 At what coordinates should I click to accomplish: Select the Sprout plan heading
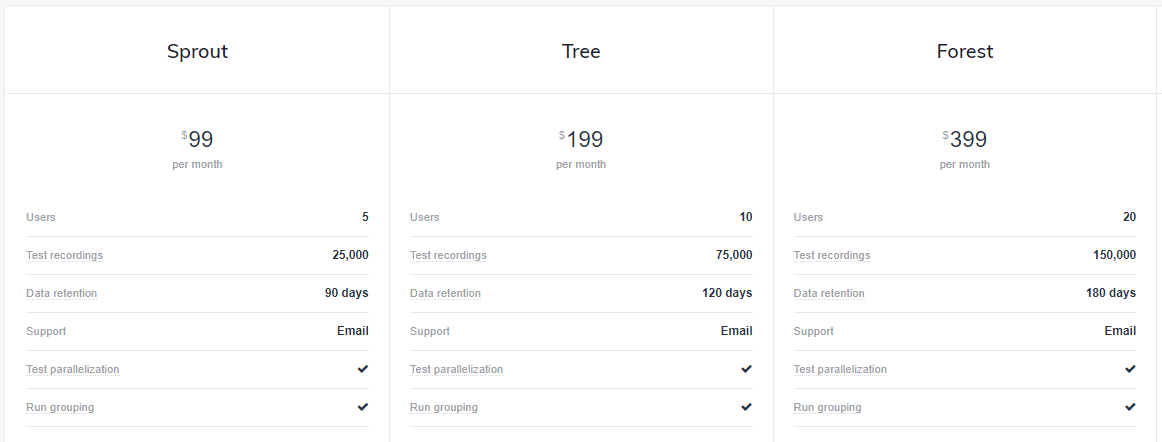[x=197, y=51]
